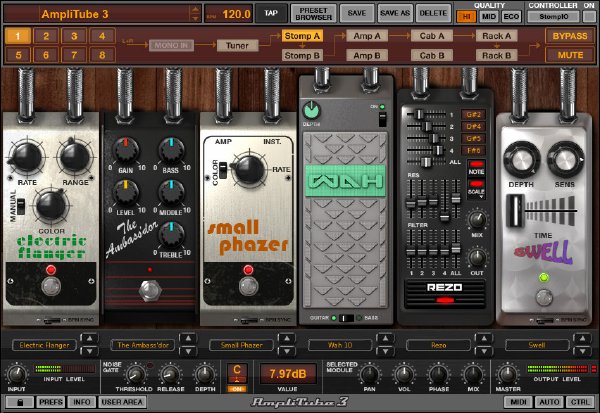The width and height of the screenshot is (600, 413).
Task: Open the PRESET BROWSER
Action: point(314,14)
